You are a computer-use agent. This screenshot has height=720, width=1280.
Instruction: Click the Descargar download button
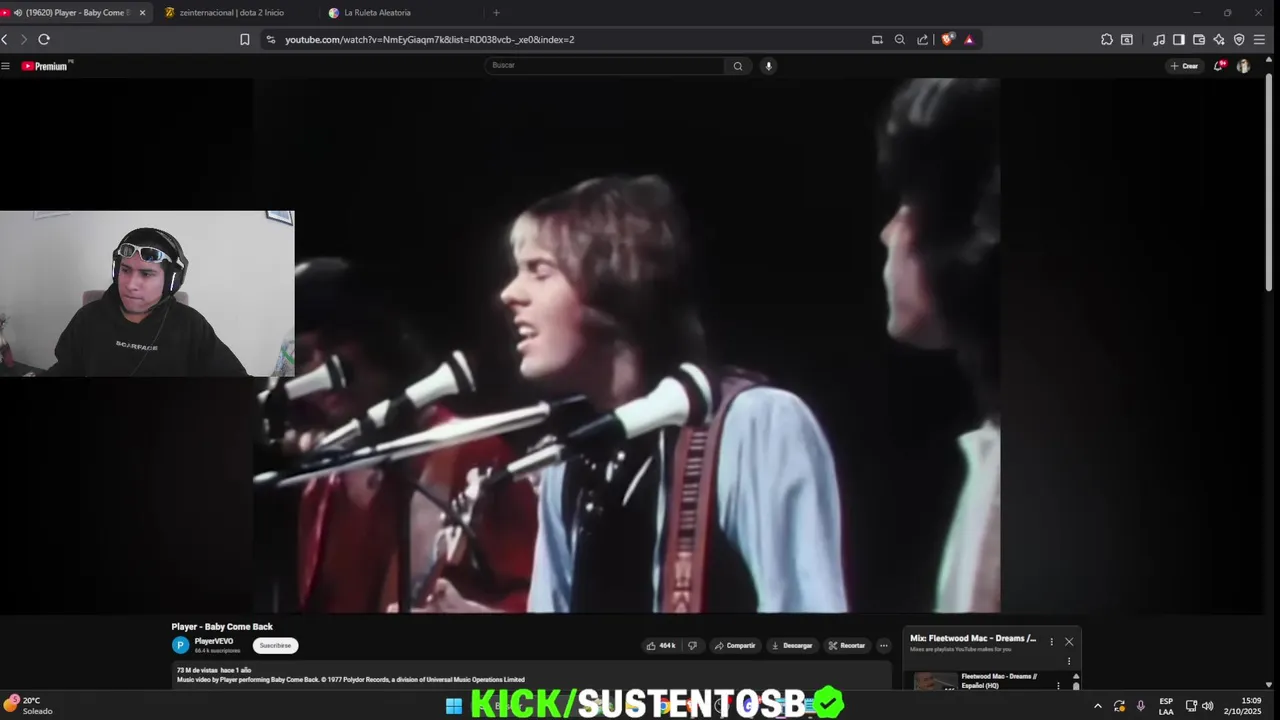click(792, 646)
